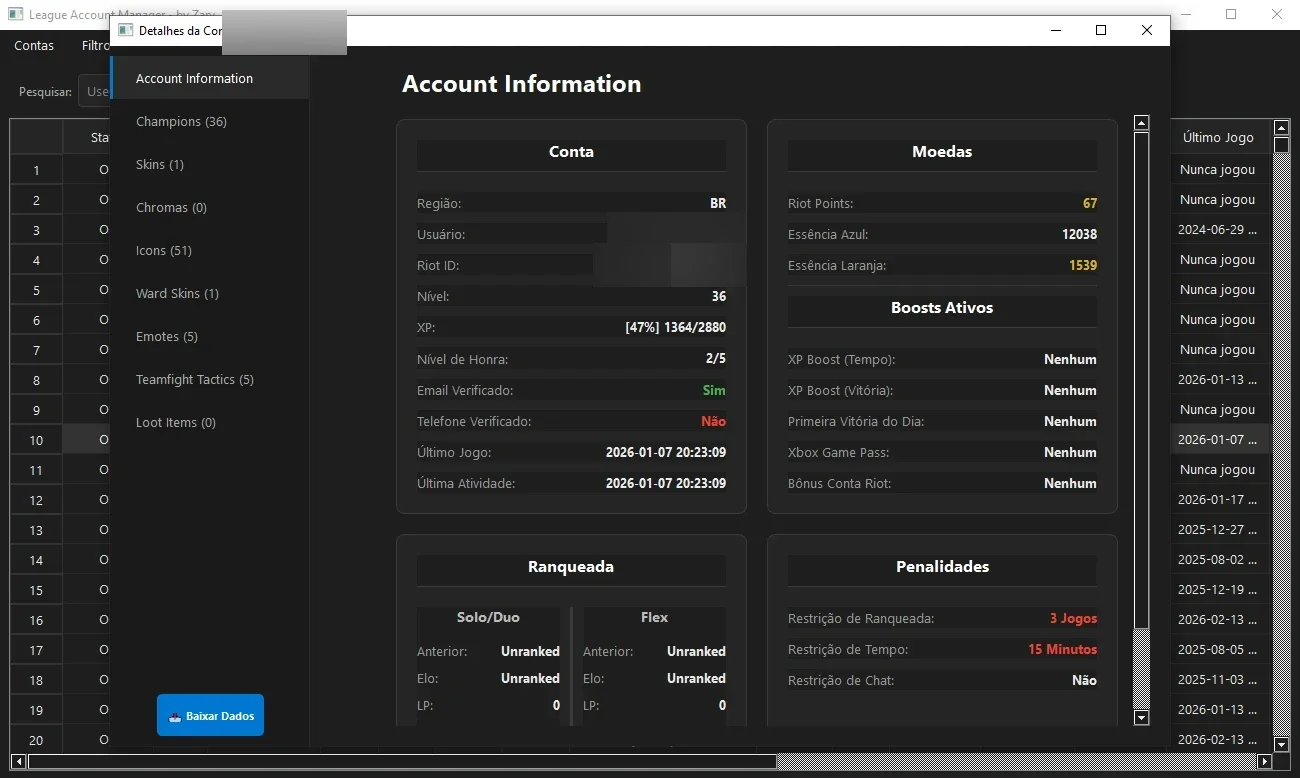Open the Chromas (0) section
Image resolution: width=1300 pixels, height=778 pixels.
(x=210, y=207)
